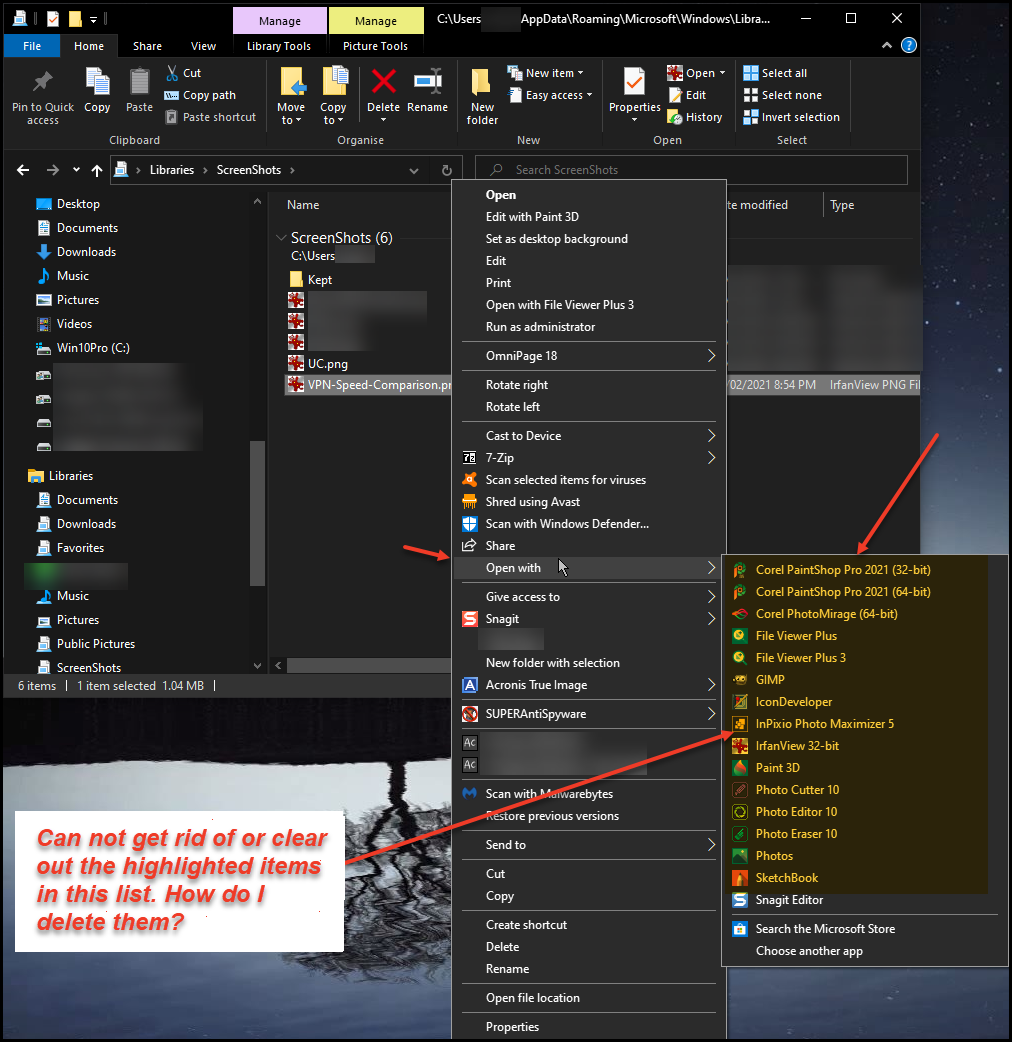Click the Rename icon in ribbon
The image size is (1012, 1042).
427,82
